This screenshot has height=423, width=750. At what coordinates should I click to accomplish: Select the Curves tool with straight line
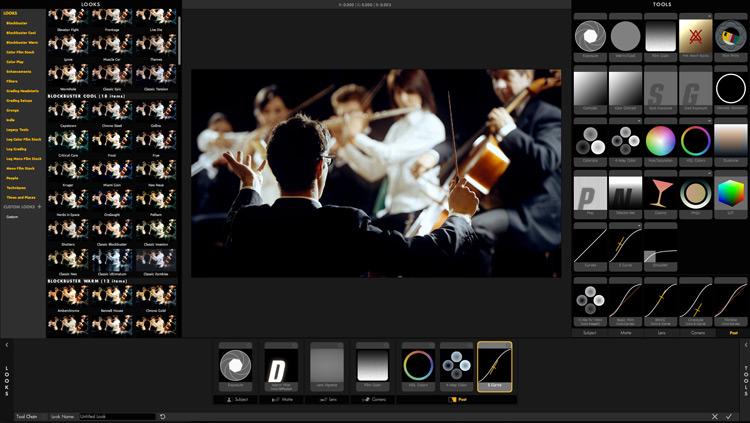pos(590,246)
